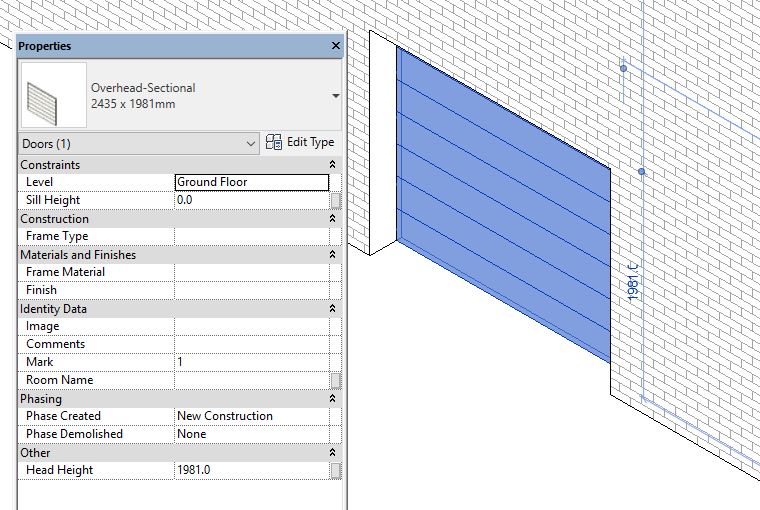This screenshot has height=510, width=760.
Task: Open the door type selector dropdown arrow
Action: click(x=335, y=96)
